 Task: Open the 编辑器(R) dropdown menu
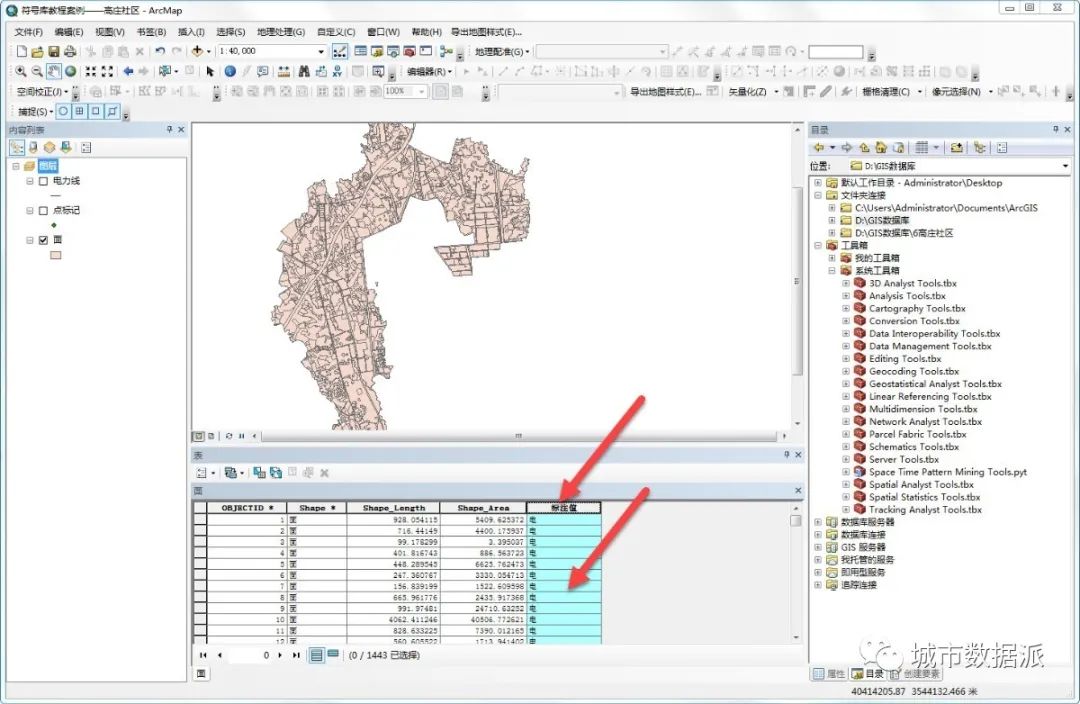[x=430, y=72]
